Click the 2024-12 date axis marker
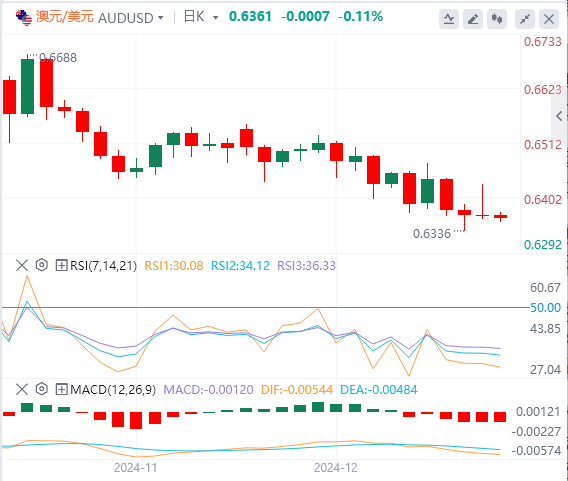The width and height of the screenshot is (568, 481). pyautogui.click(x=335, y=468)
